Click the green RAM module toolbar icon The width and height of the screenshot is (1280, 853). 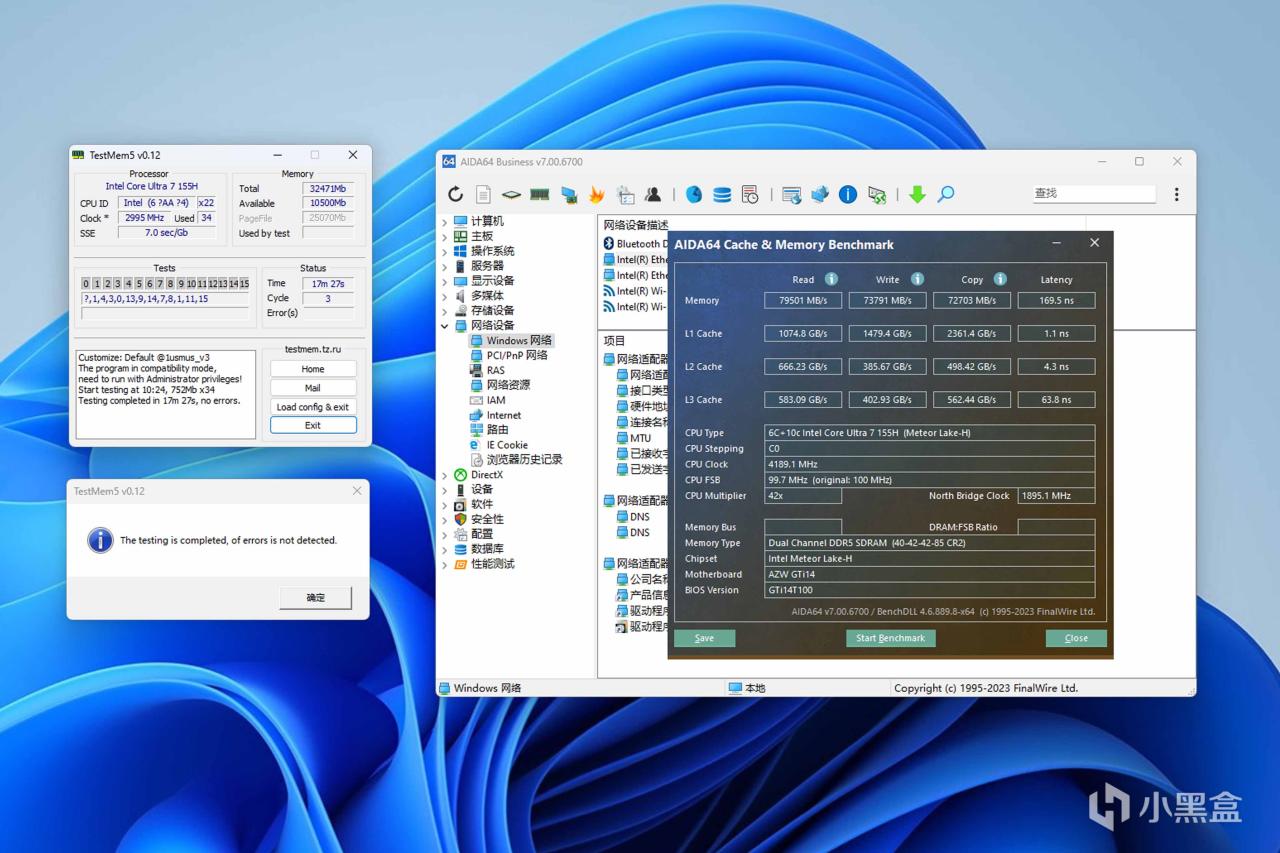coord(540,195)
